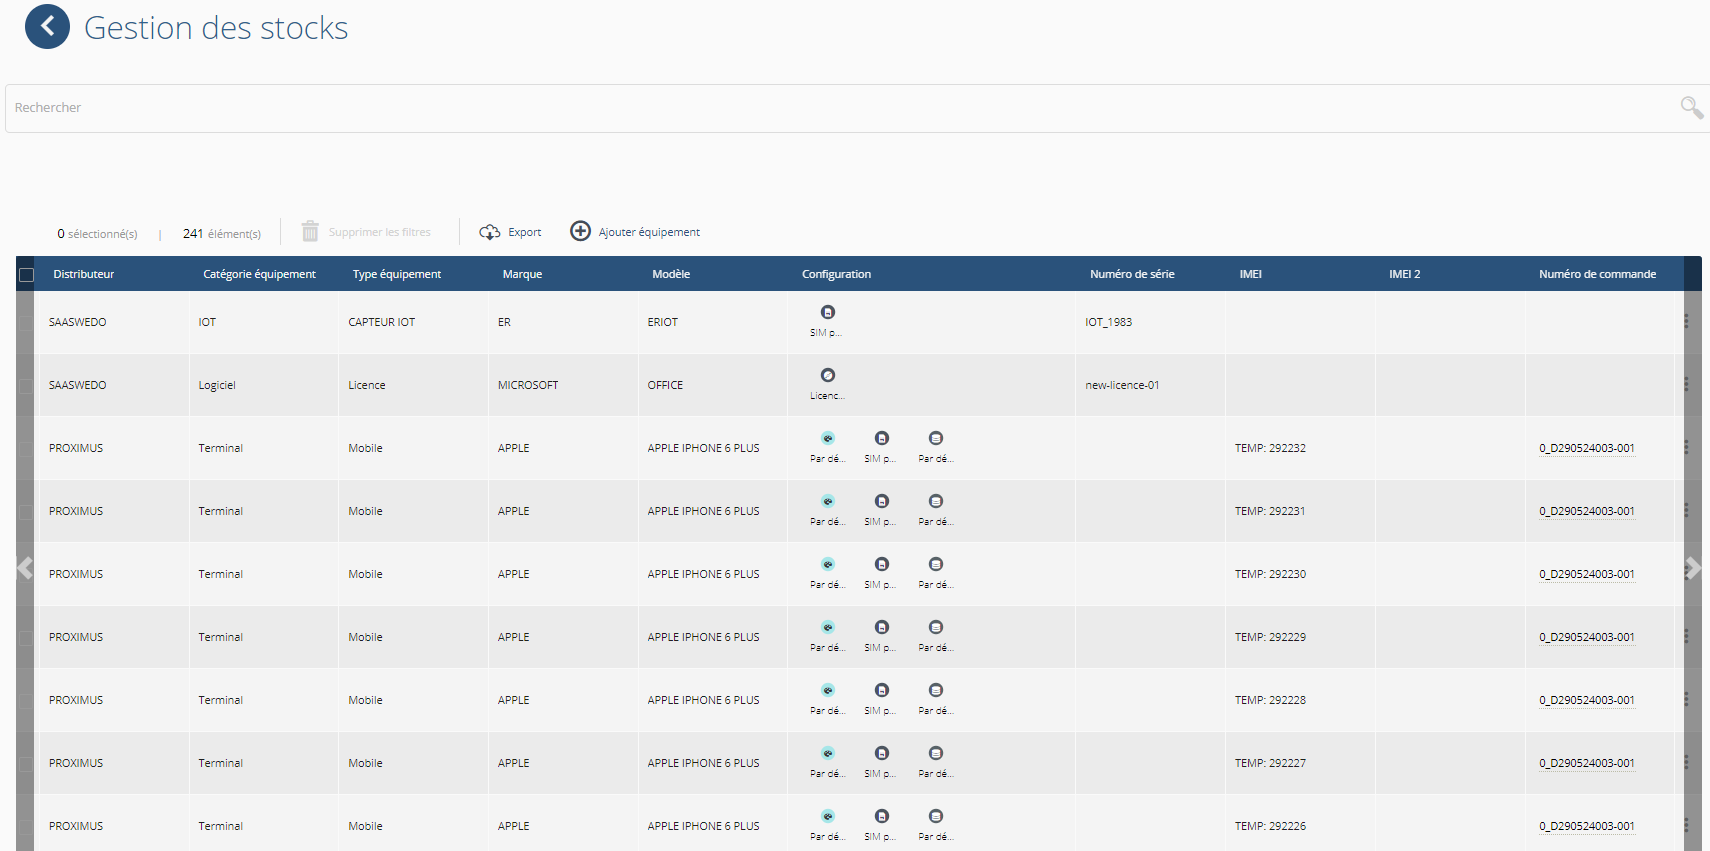
Task: Select the TEMP: 292229 row checkbox
Action: click(26, 637)
